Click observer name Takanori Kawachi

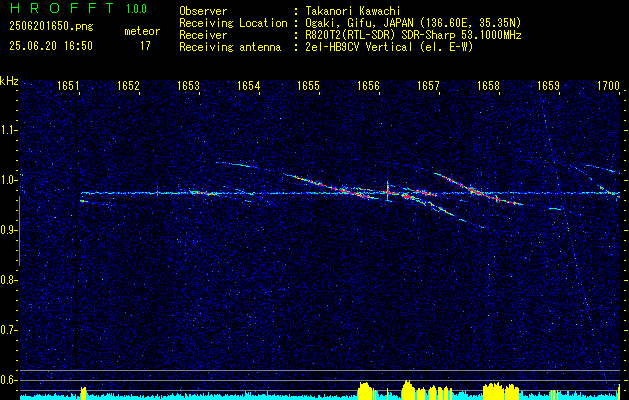click(352, 11)
